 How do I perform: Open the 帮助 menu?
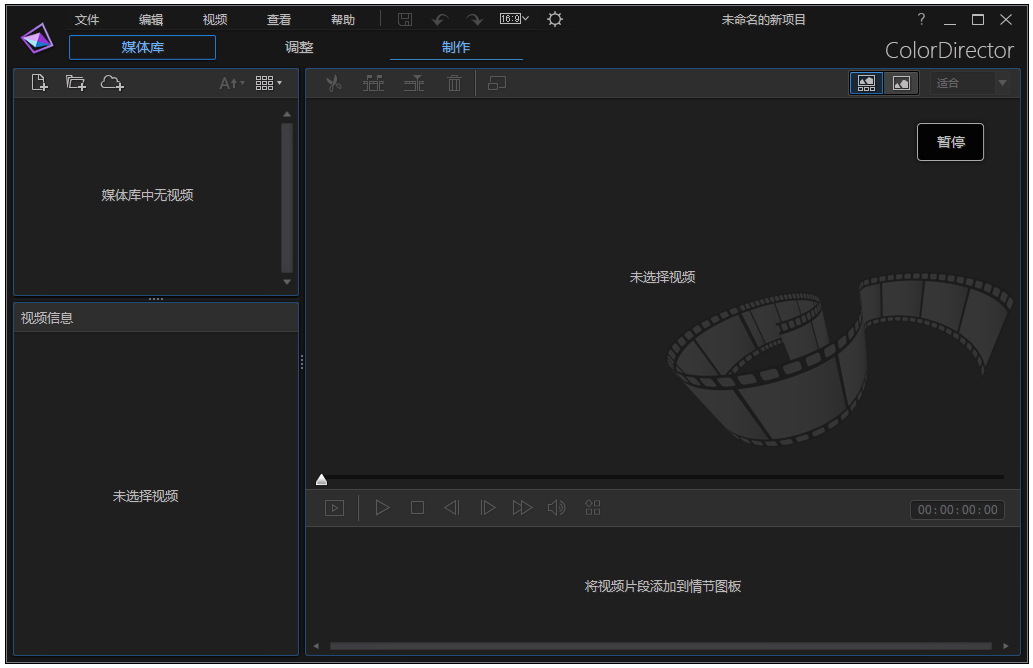[x=343, y=20]
